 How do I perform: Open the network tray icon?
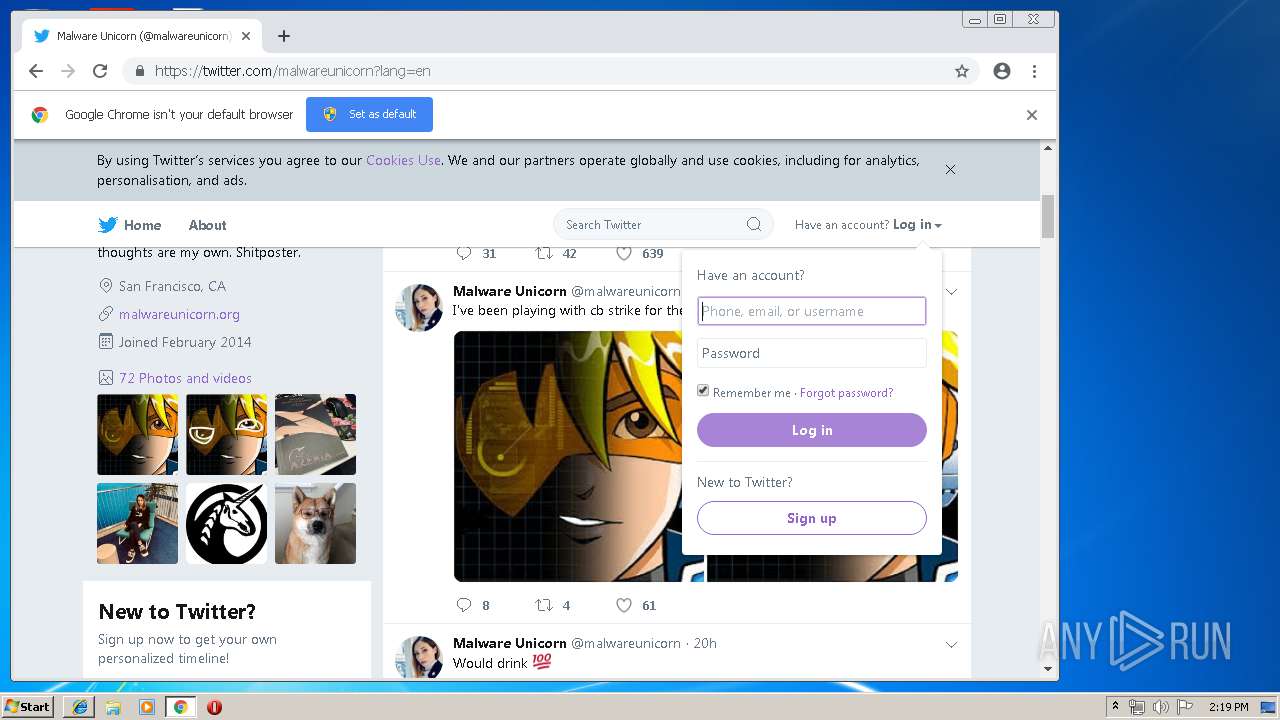tap(1137, 707)
